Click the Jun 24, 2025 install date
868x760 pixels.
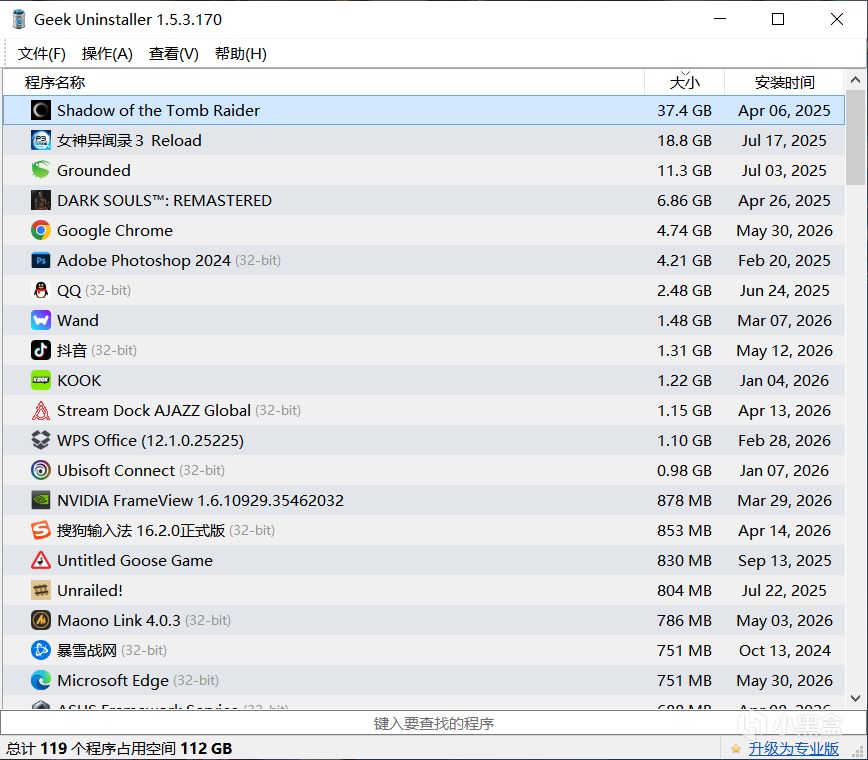(784, 290)
